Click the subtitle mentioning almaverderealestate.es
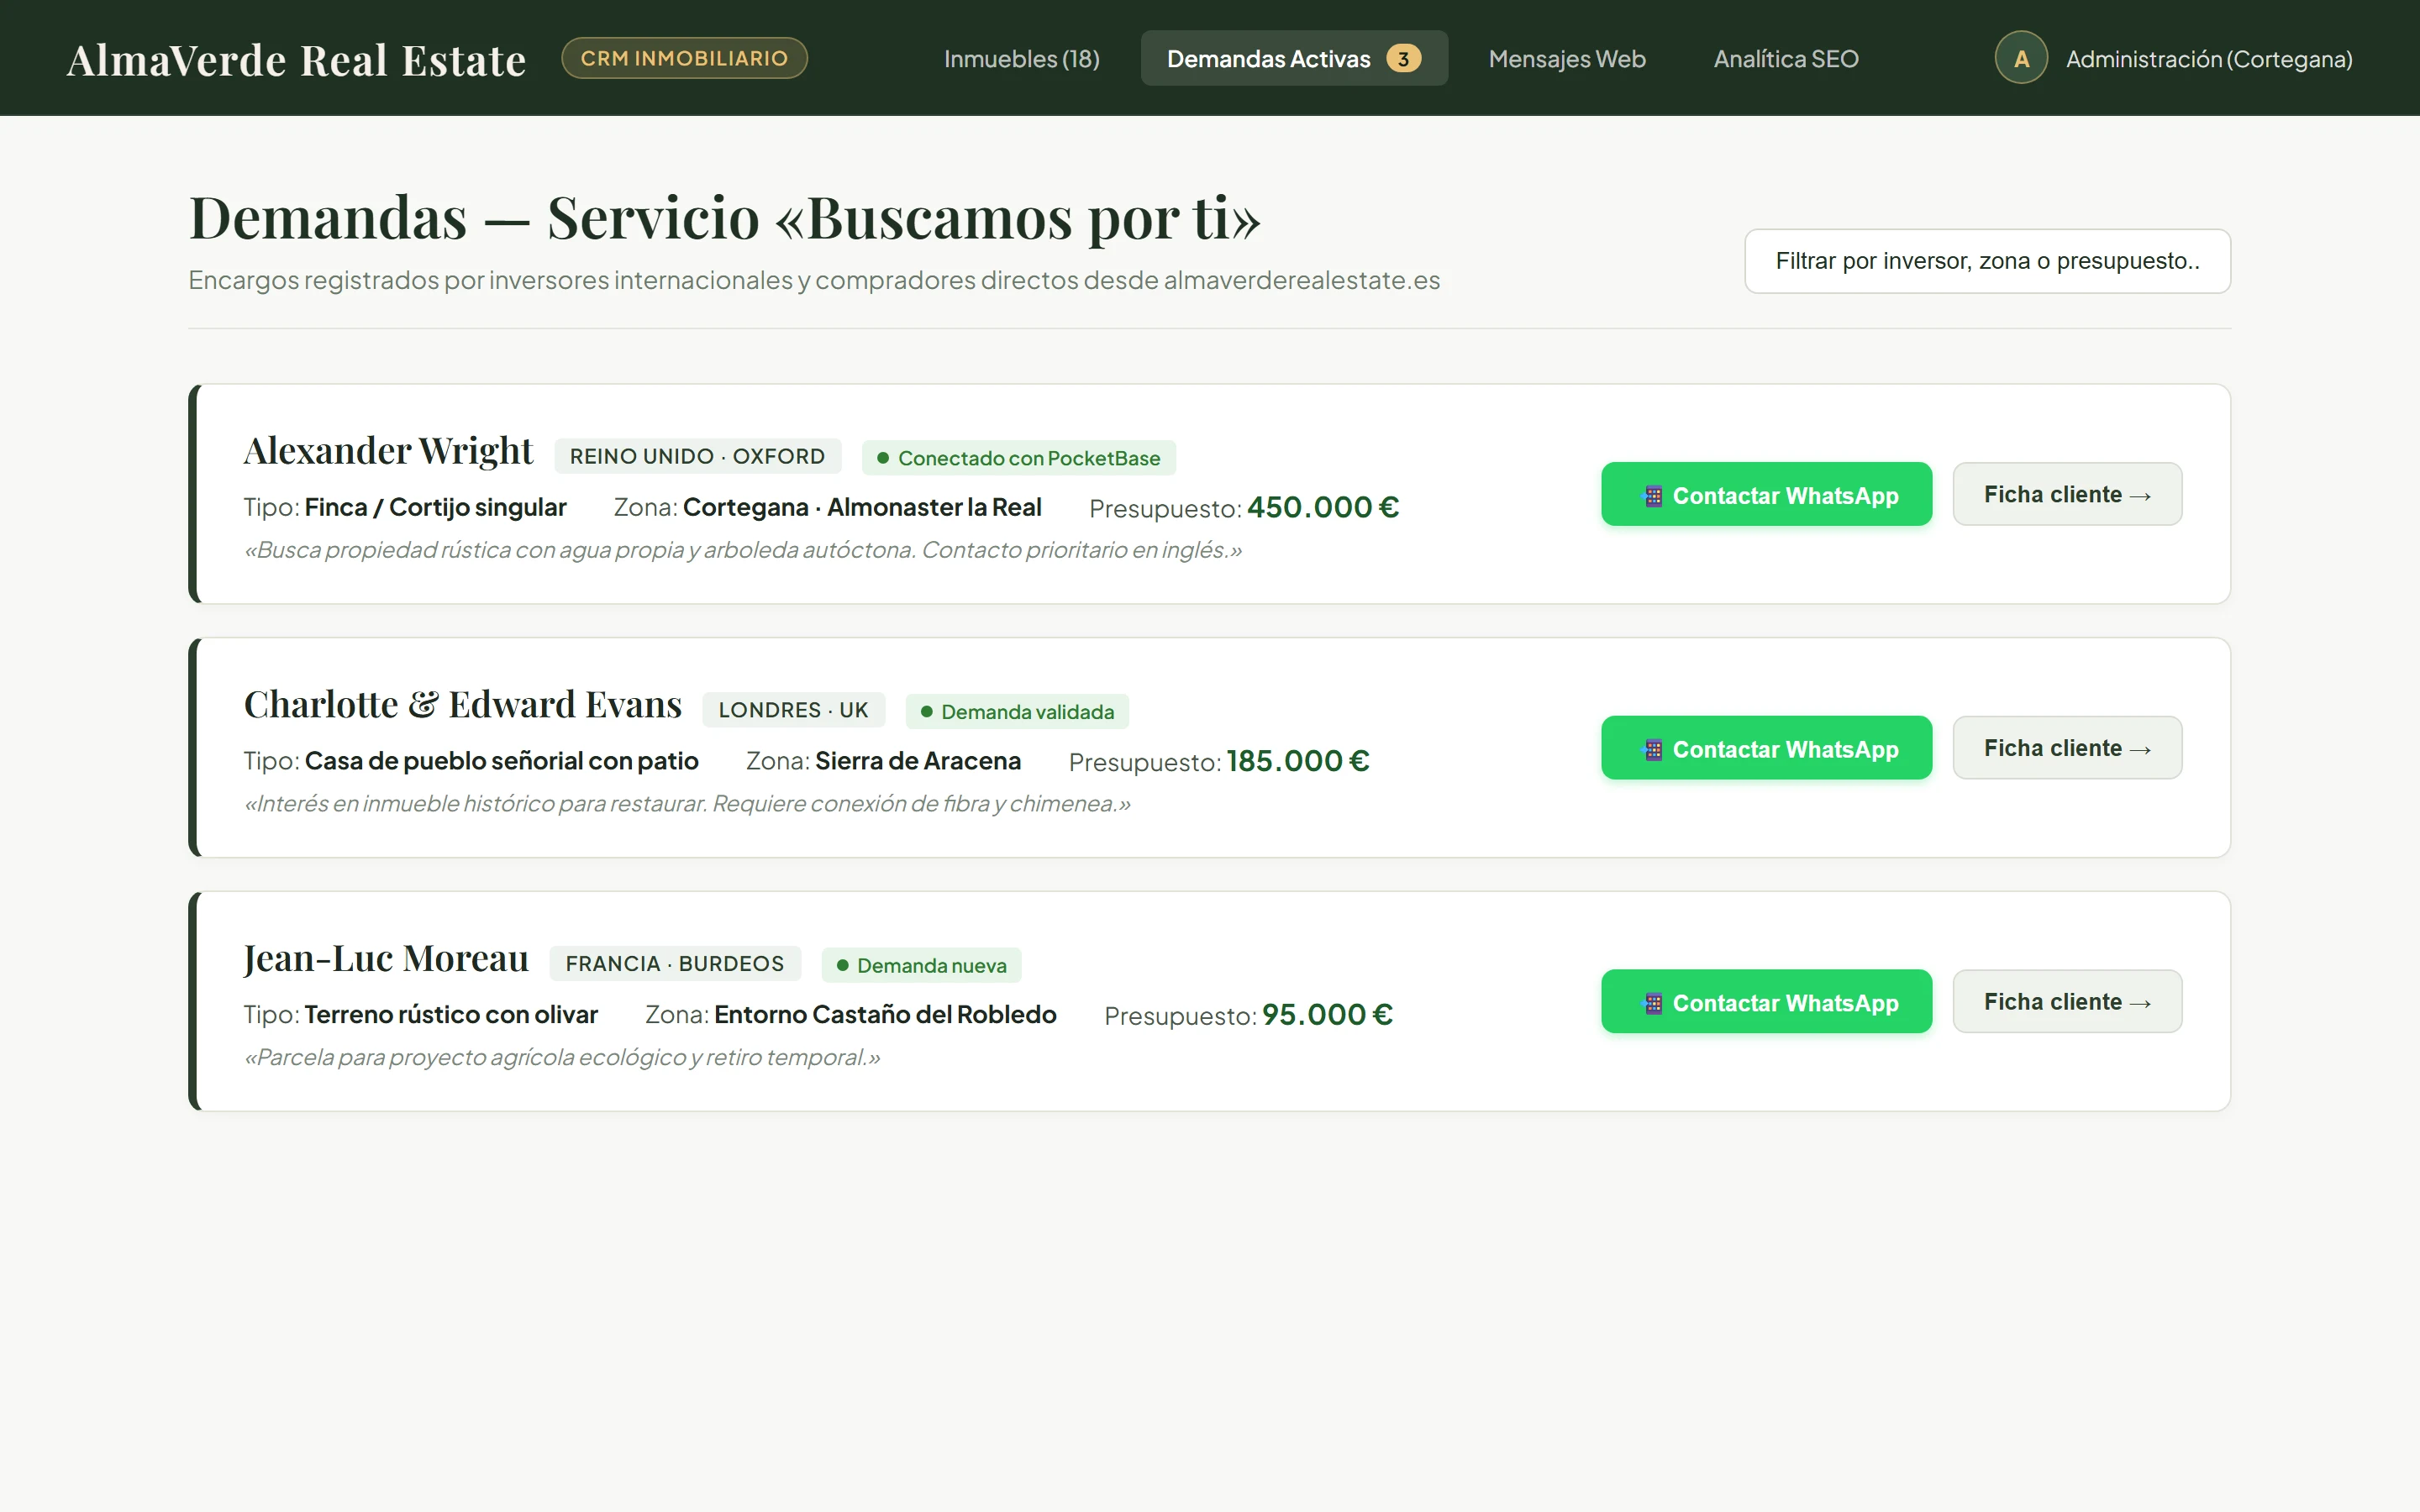 pos(814,280)
